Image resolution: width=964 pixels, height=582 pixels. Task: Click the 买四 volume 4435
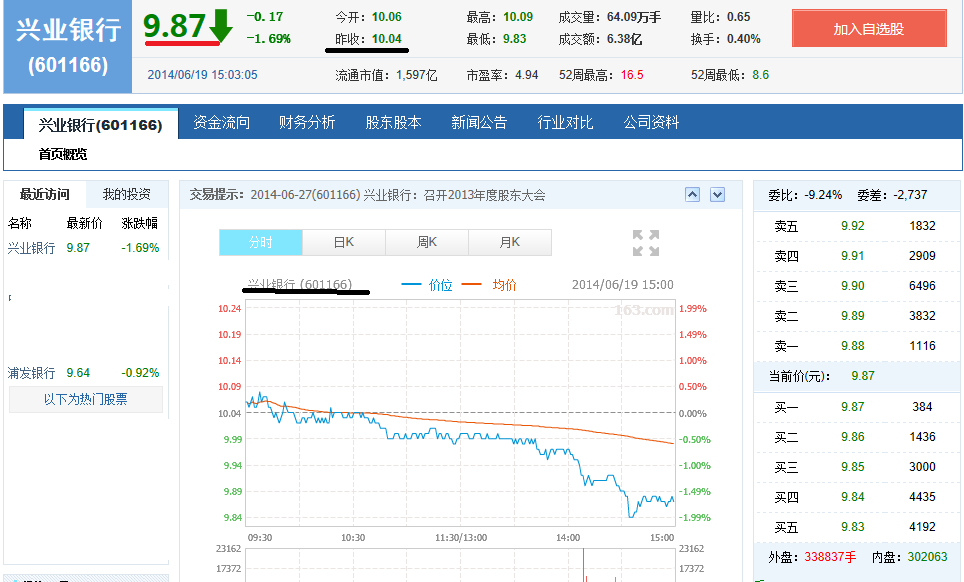click(922, 497)
